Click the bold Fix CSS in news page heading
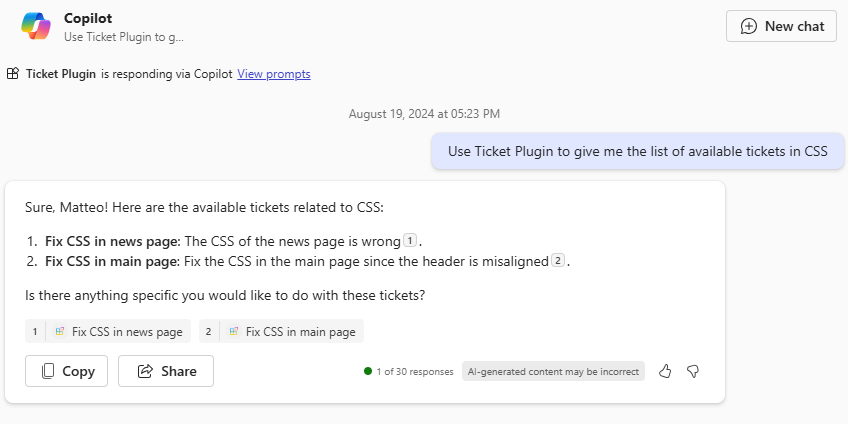 113,241
